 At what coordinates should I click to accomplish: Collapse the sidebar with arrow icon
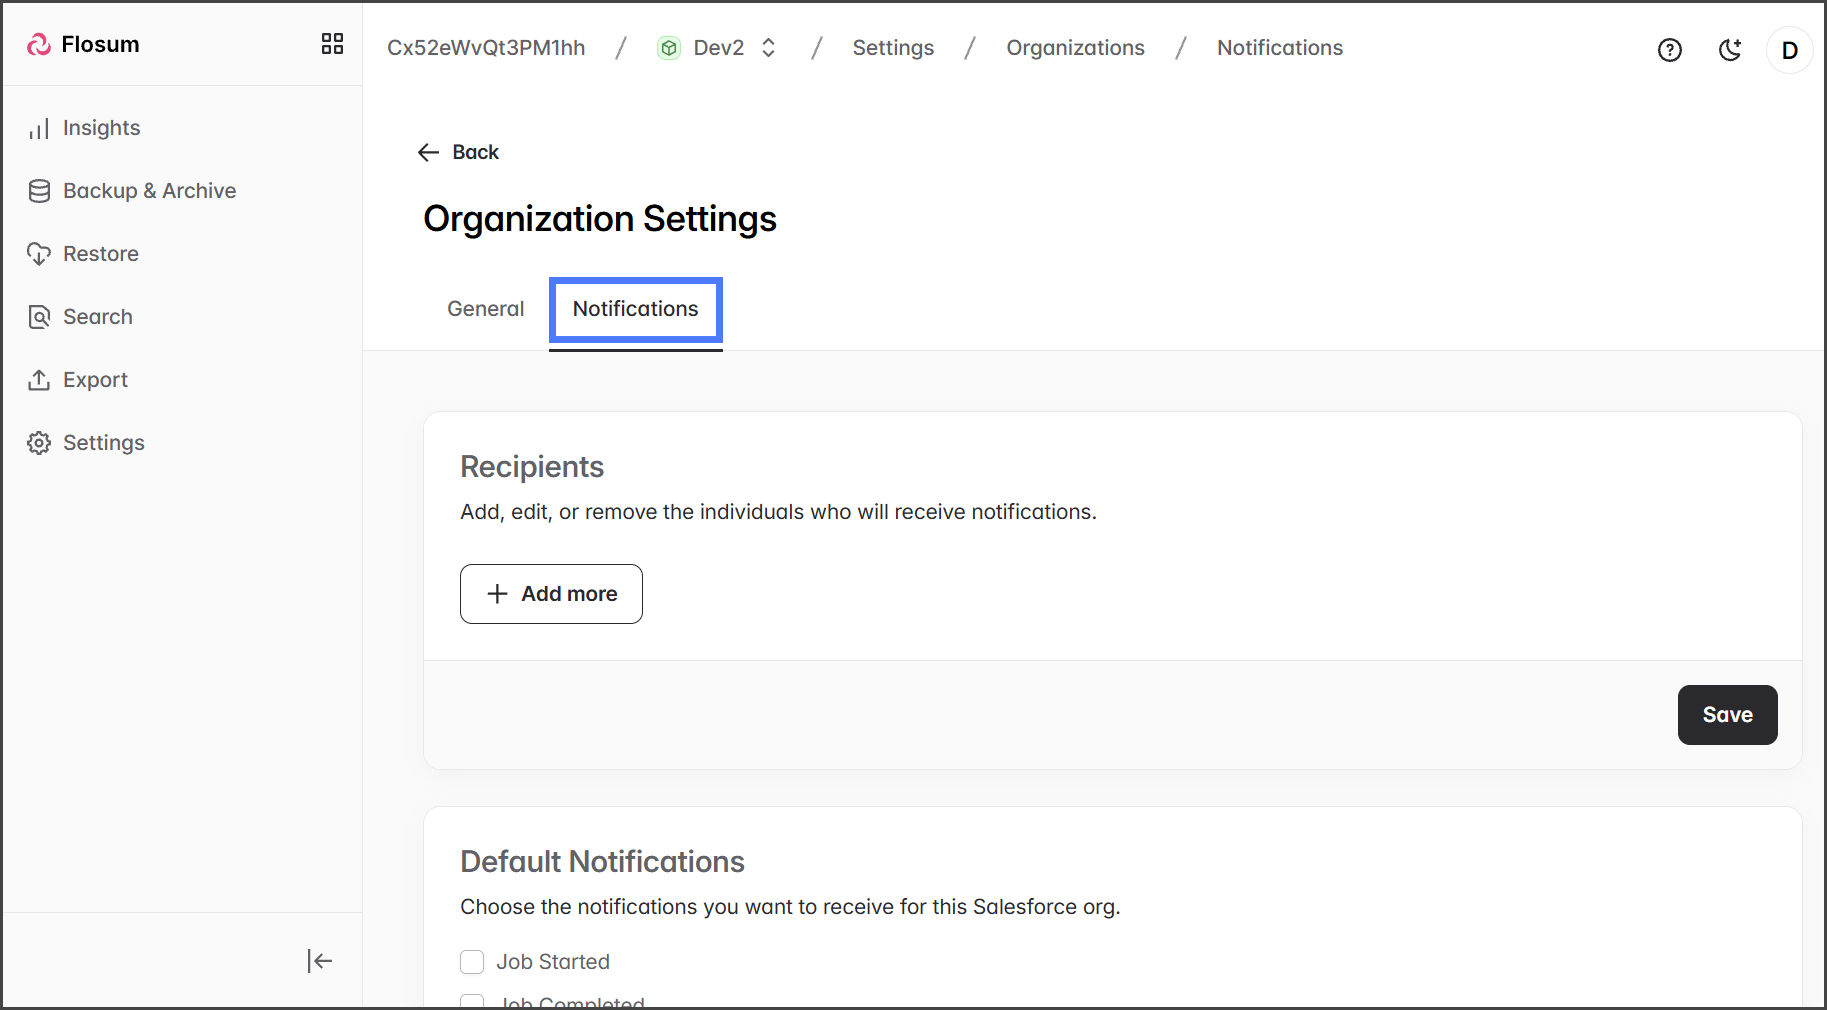(x=319, y=961)
